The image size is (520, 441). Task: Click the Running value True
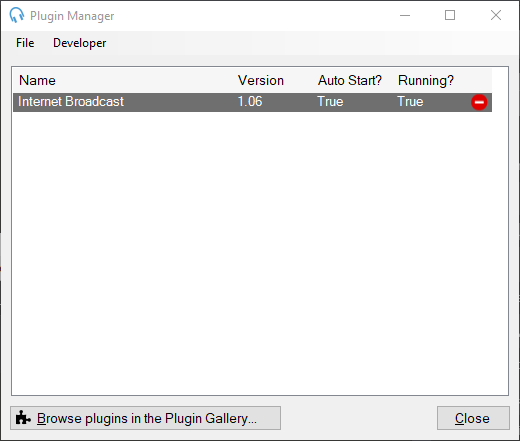(410, 102)
